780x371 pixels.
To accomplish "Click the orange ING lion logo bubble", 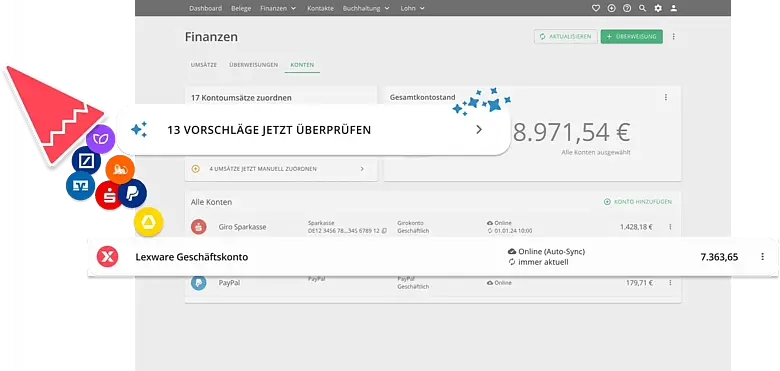I will 120,170.
